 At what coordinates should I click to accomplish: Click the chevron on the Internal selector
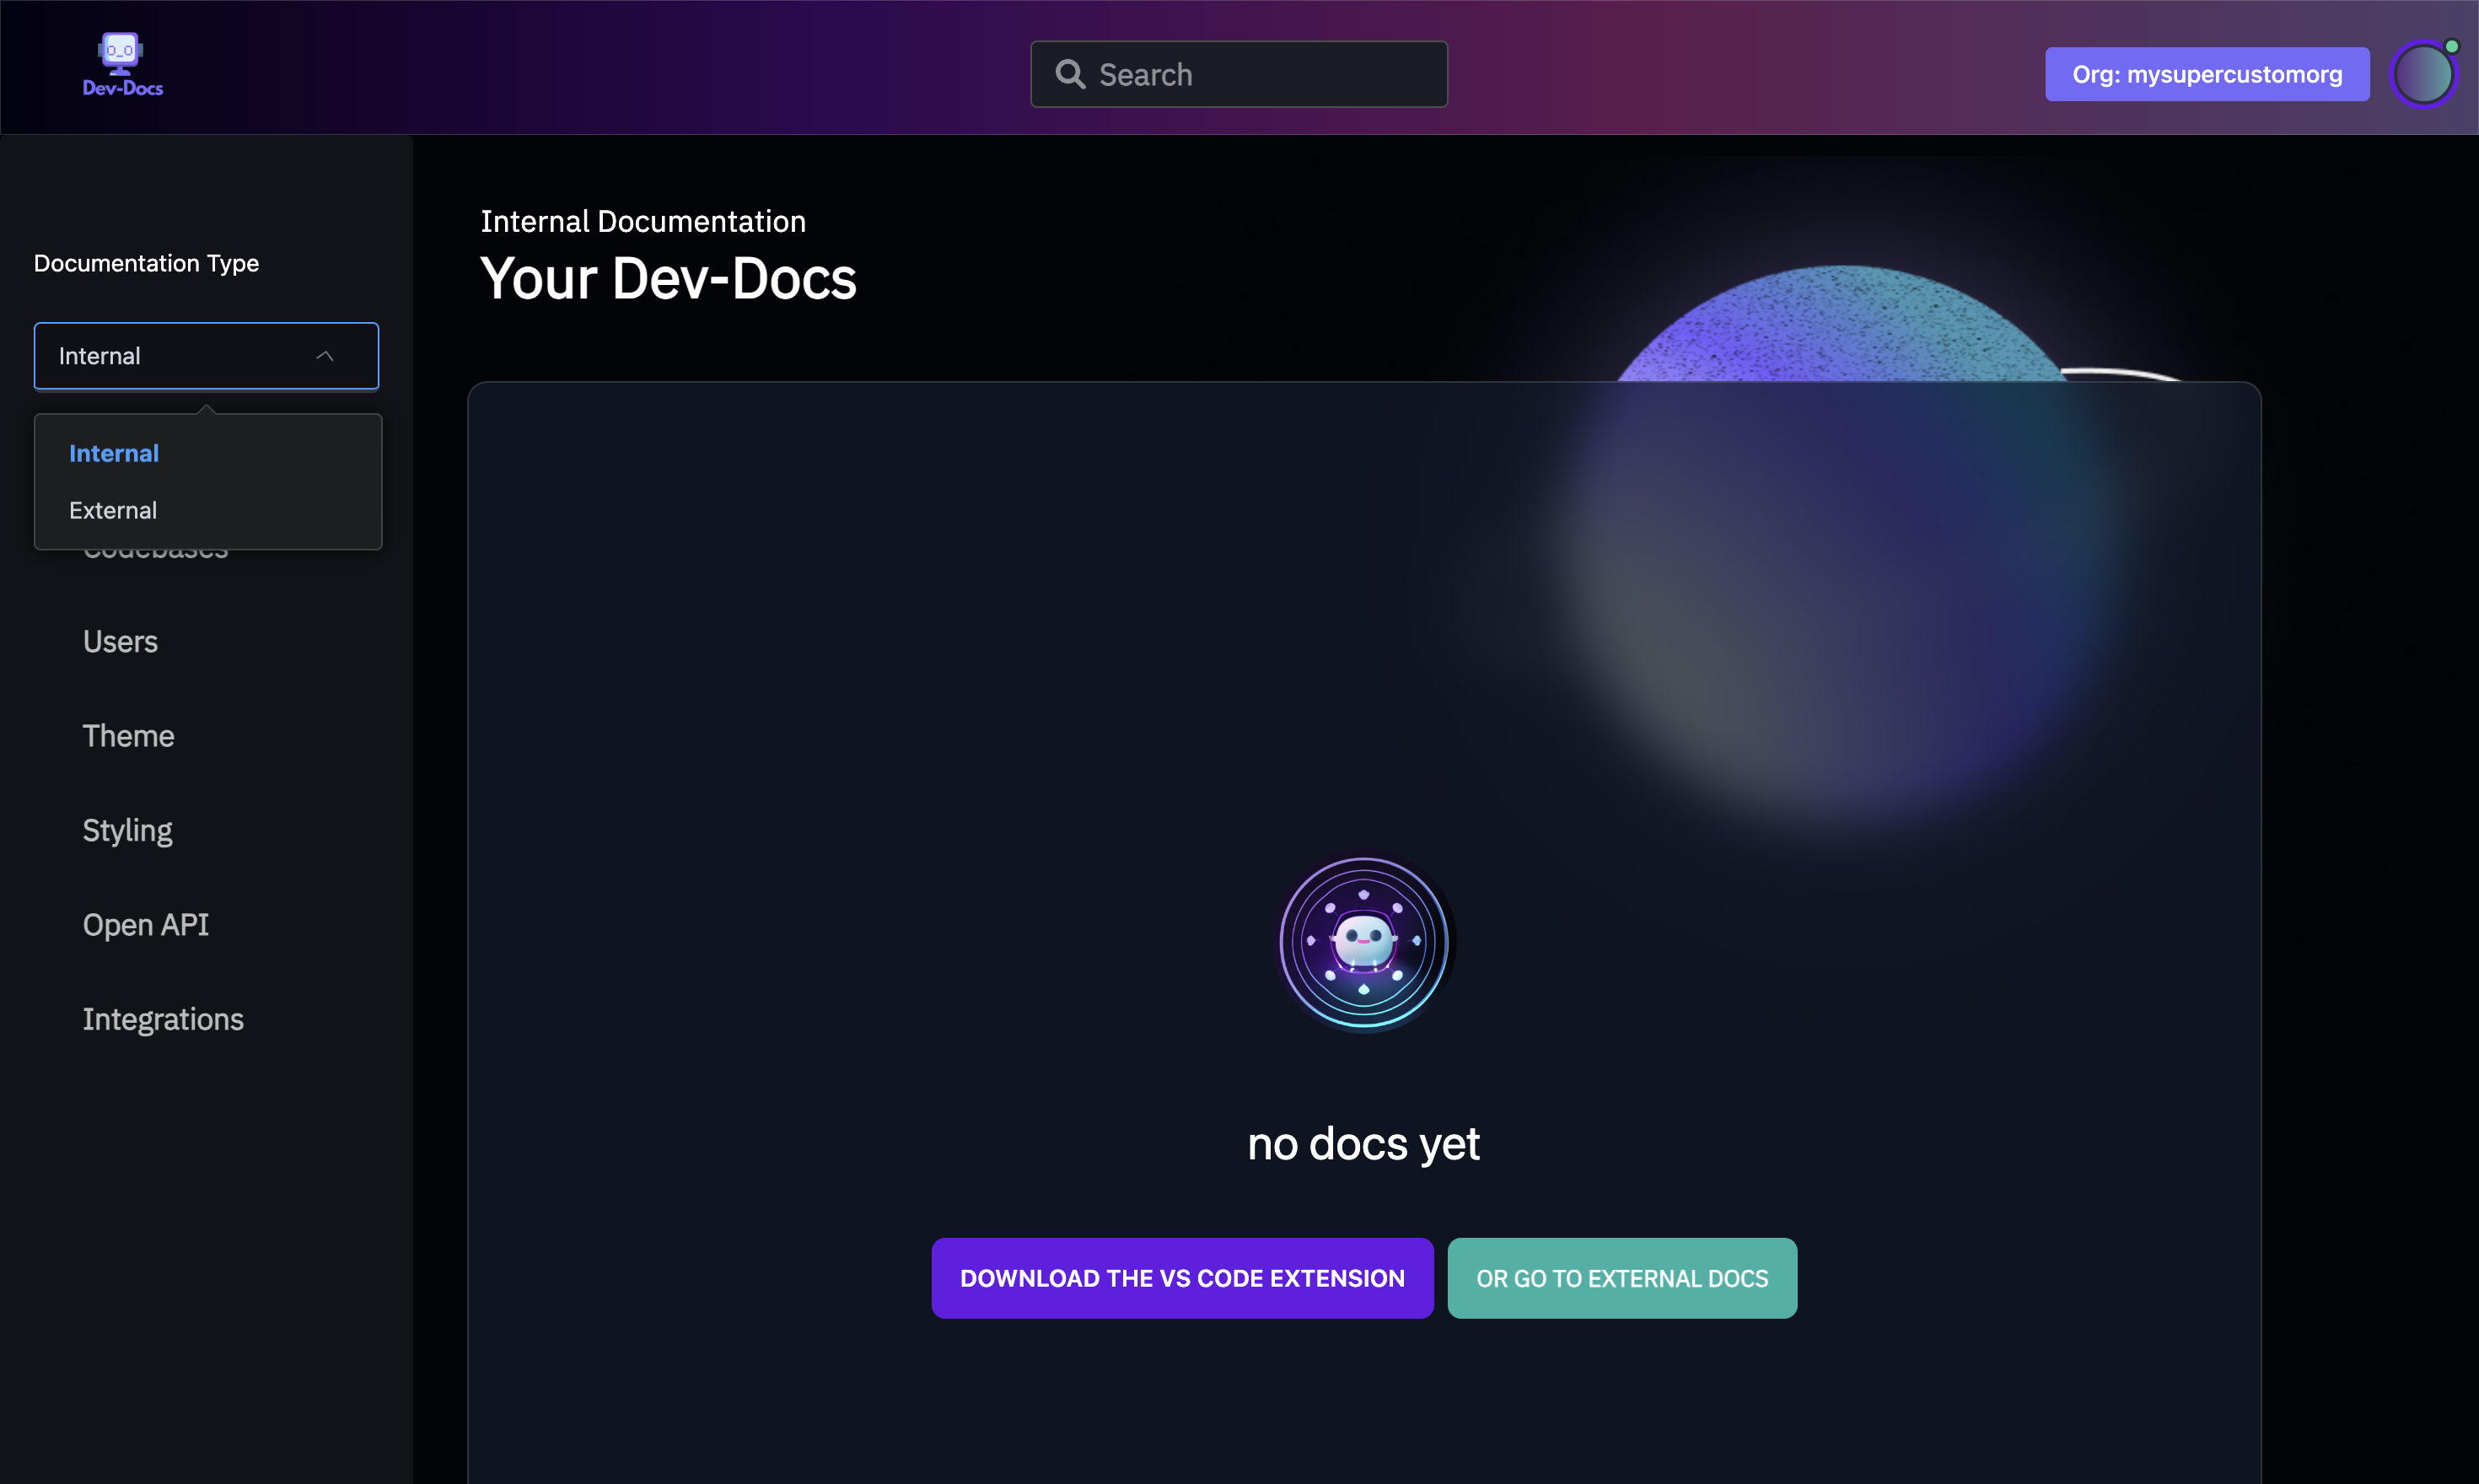(x=325, y=355)
